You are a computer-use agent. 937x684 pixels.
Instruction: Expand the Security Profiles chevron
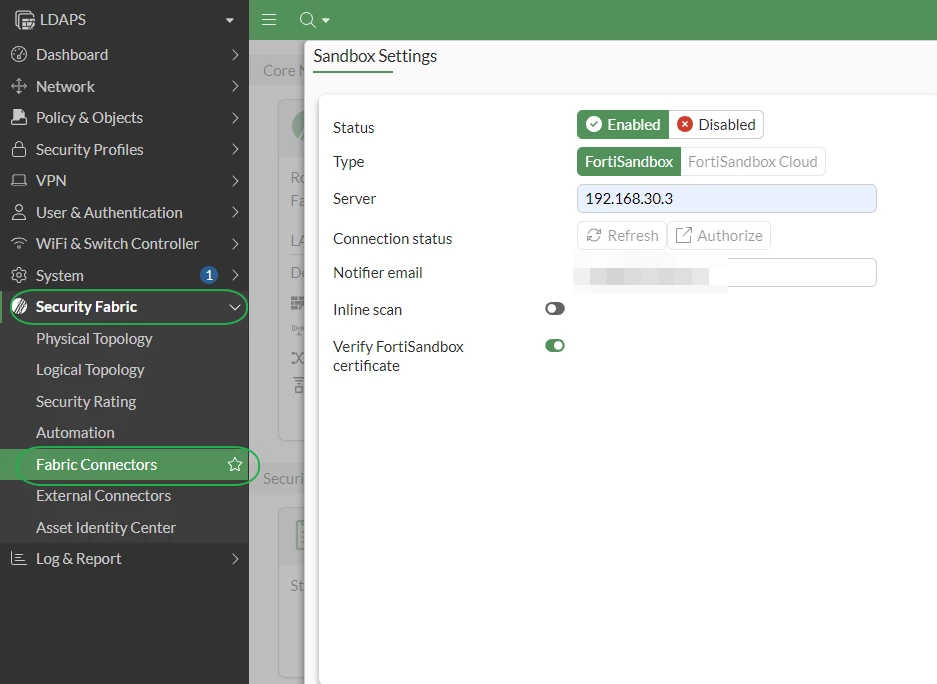coord(235,149)
